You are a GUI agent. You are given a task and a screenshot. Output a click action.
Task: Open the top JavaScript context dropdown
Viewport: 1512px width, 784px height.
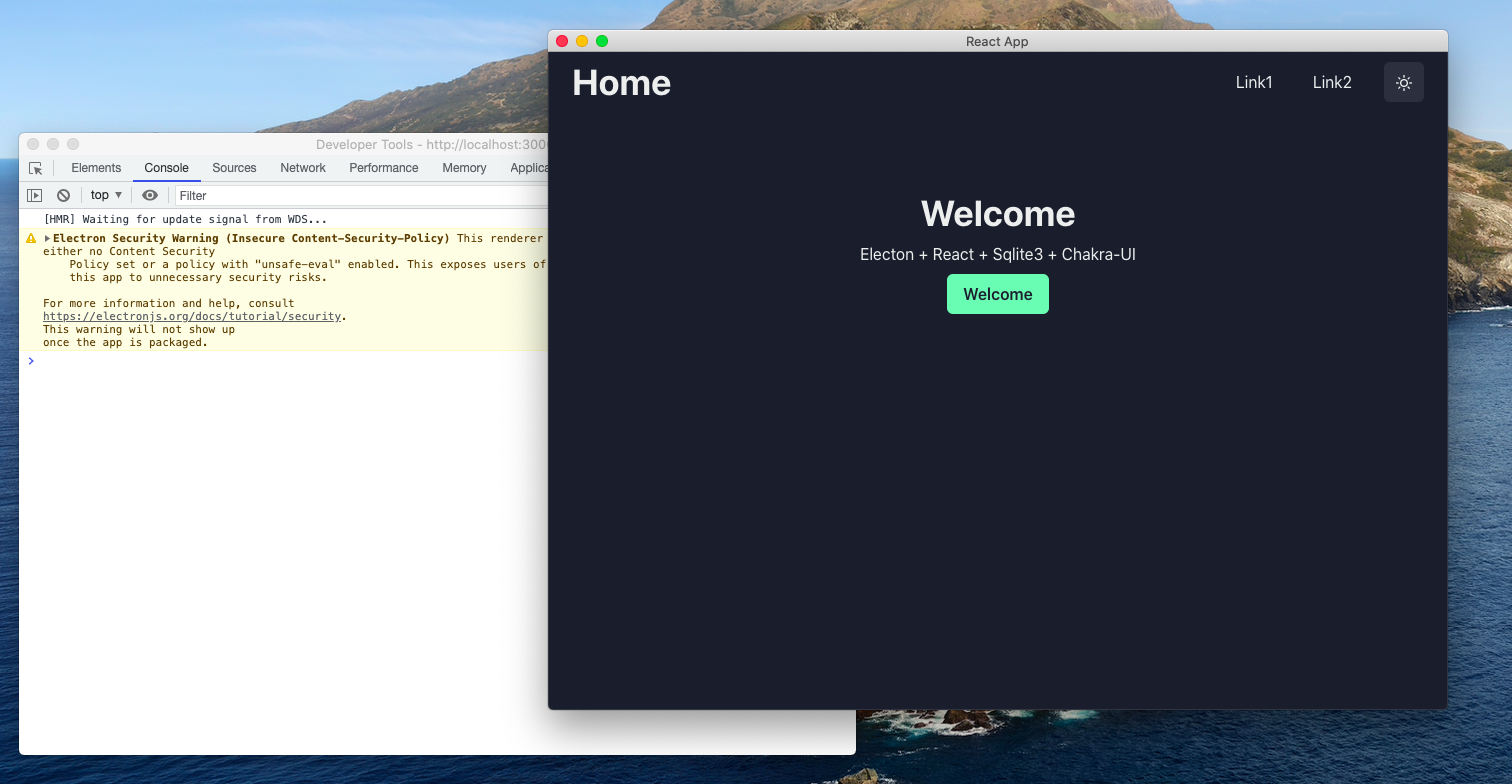coord(106,195)
